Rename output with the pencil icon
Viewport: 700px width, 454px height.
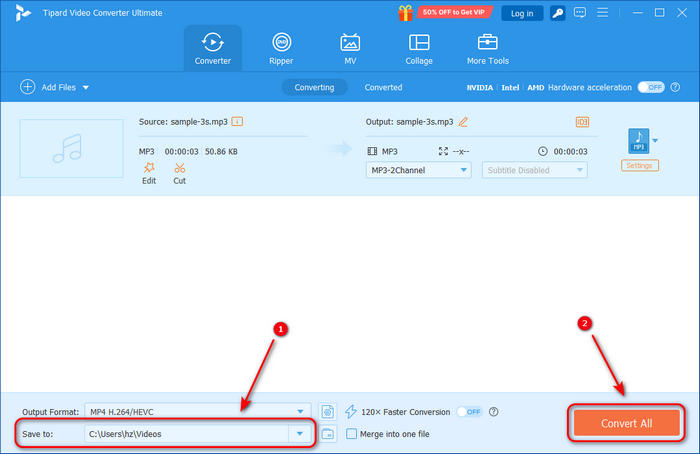pos(463,122)
